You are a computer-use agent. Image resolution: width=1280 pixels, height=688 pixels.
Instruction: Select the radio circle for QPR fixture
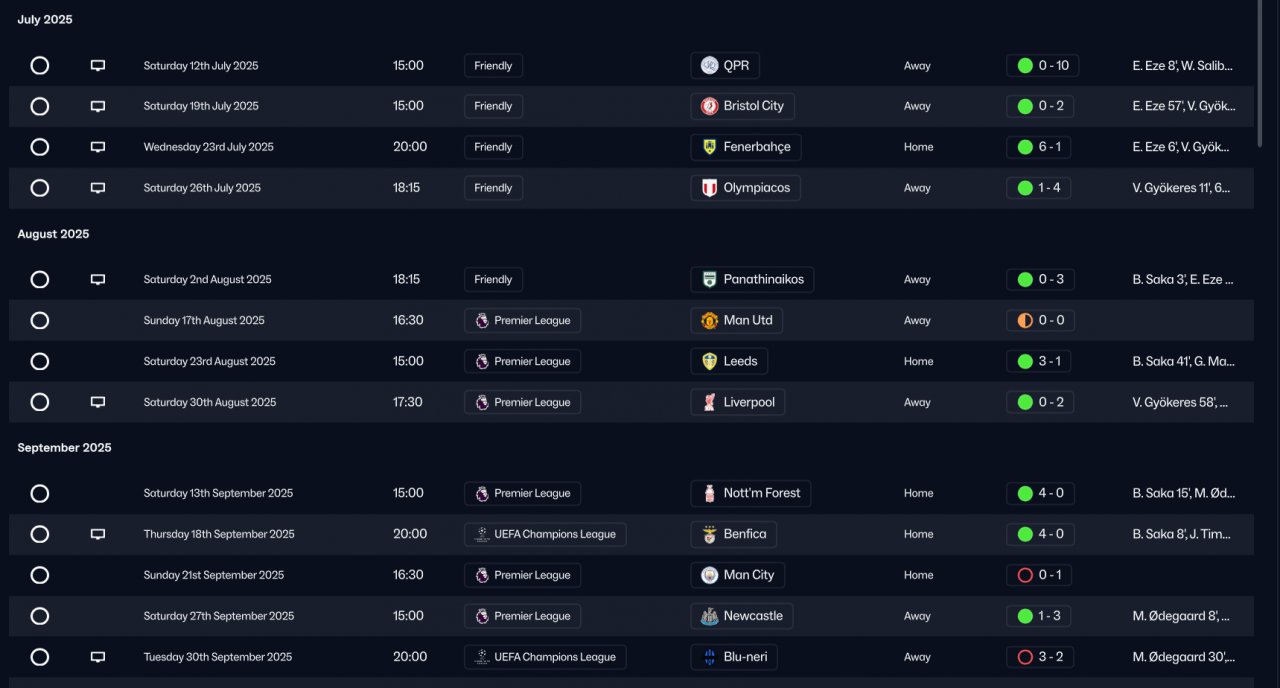pos(40,66)
